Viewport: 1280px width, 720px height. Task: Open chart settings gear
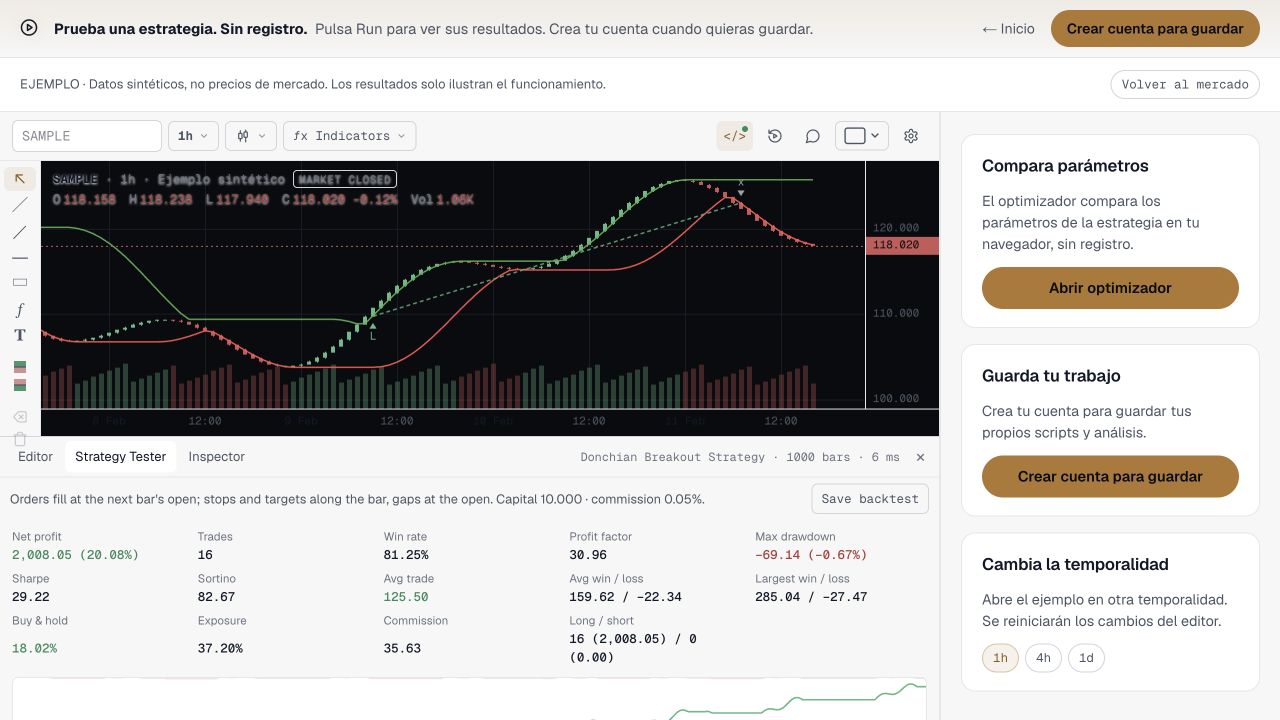[910, 136]
